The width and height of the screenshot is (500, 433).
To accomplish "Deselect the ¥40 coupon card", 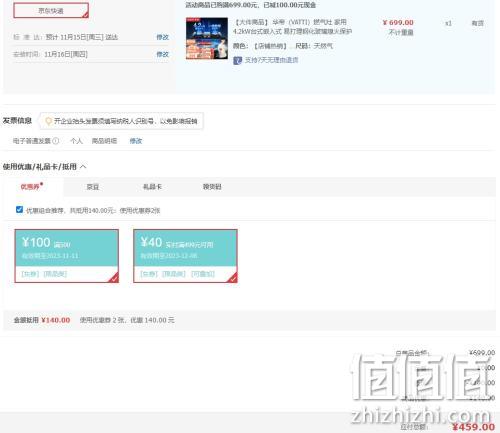I will click(185, 256).
